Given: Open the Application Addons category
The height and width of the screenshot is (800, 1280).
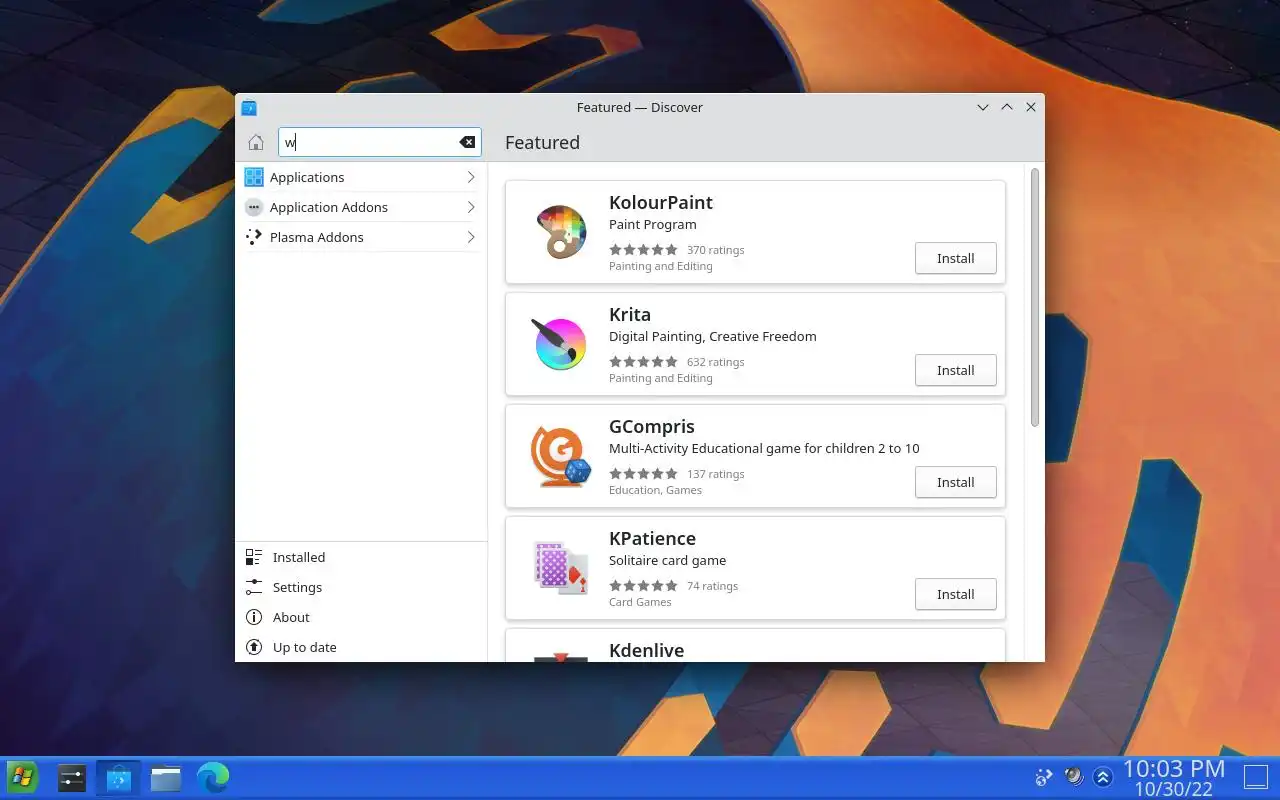Looking at the screenshot, I should coord(361,207).
